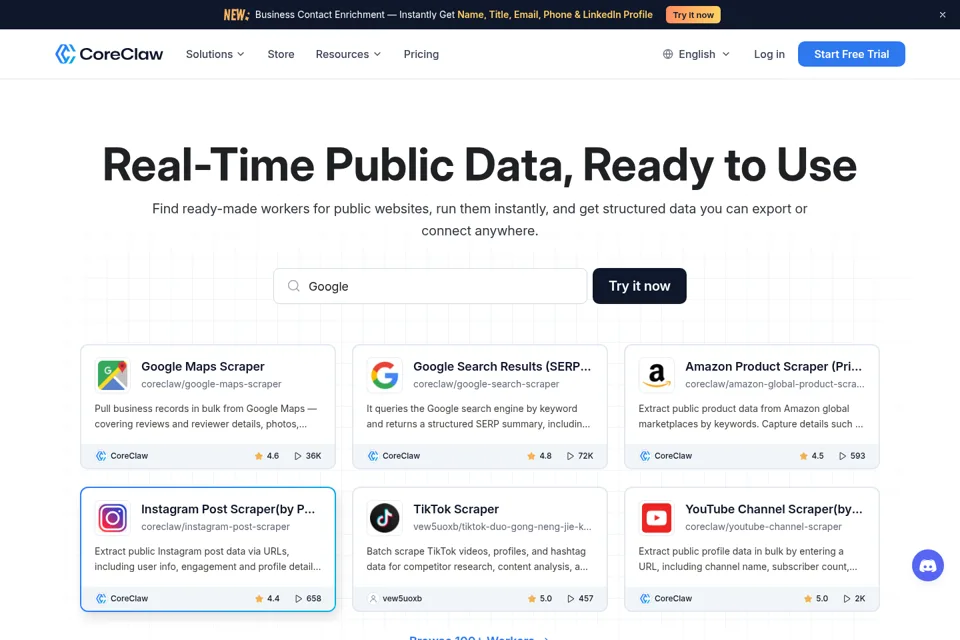Viewport: 960px width, 640px height.
Task: Click star rating 5.0 on YouTube card
Action: pyautogui.click(x=814, y=598)
